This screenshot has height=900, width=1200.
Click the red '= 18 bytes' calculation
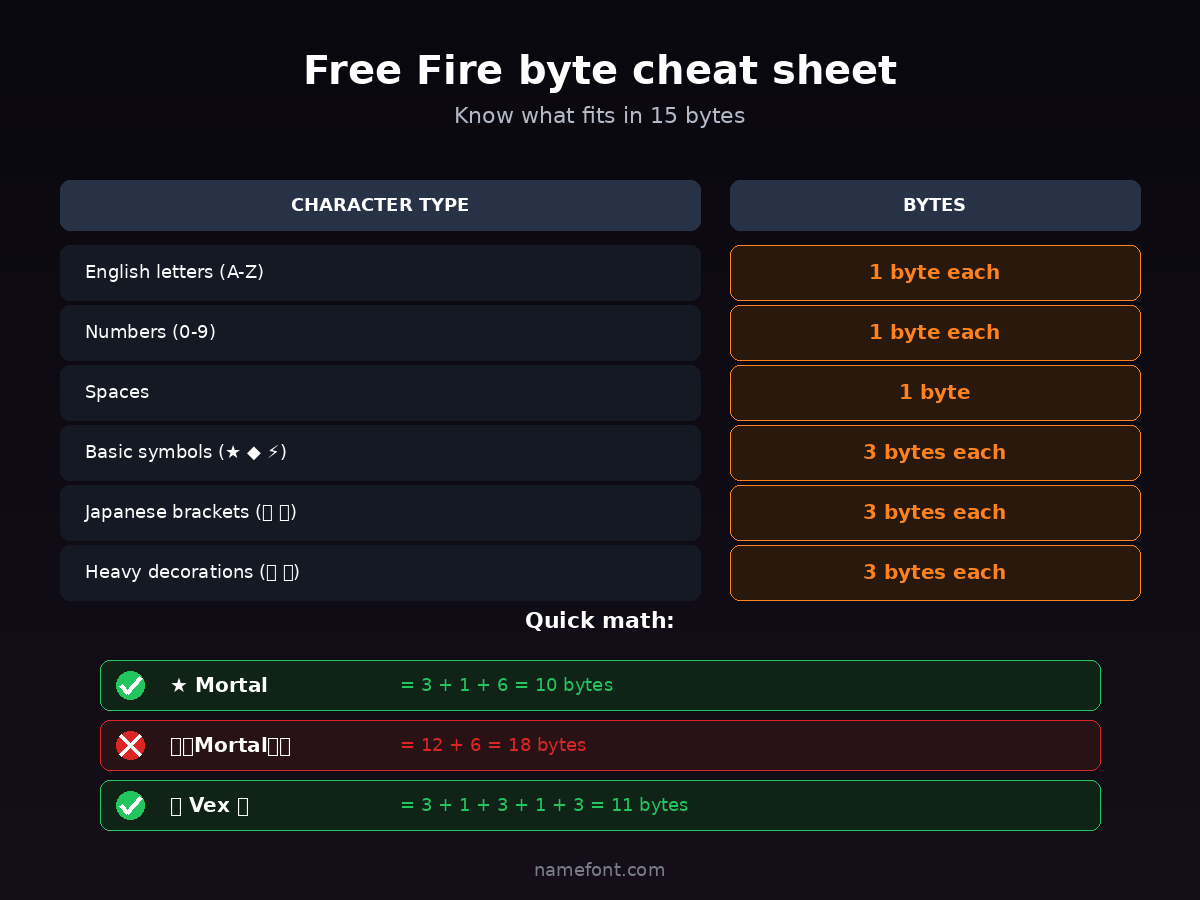pyautogui.click(x=493, y=745)
